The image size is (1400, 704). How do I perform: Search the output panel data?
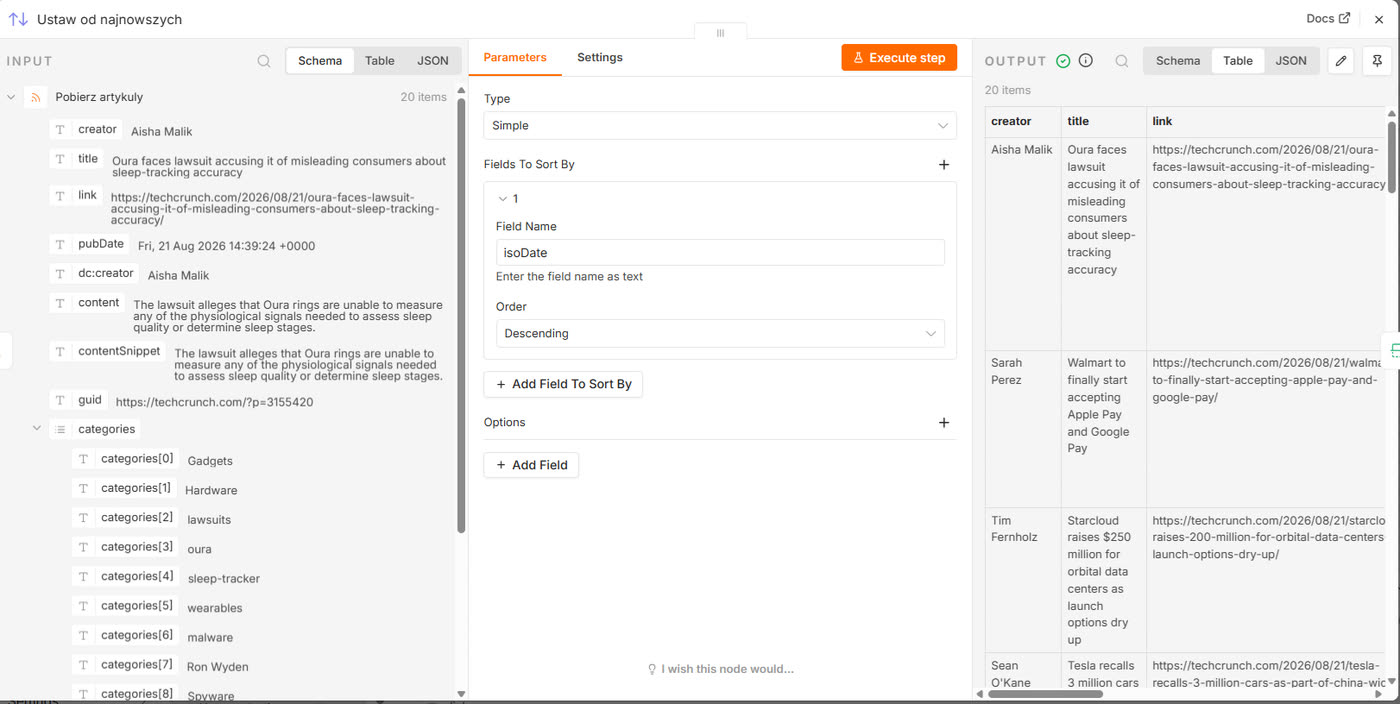[1122, 61]
